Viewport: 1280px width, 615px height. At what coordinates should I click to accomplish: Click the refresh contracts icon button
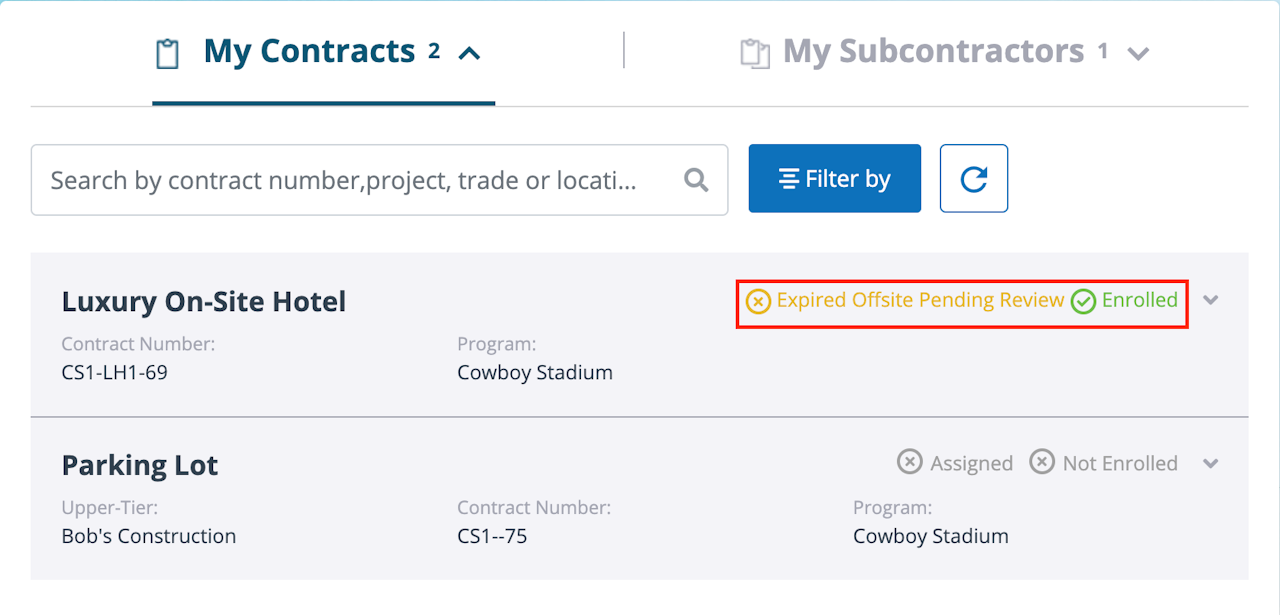click(973, 179)
